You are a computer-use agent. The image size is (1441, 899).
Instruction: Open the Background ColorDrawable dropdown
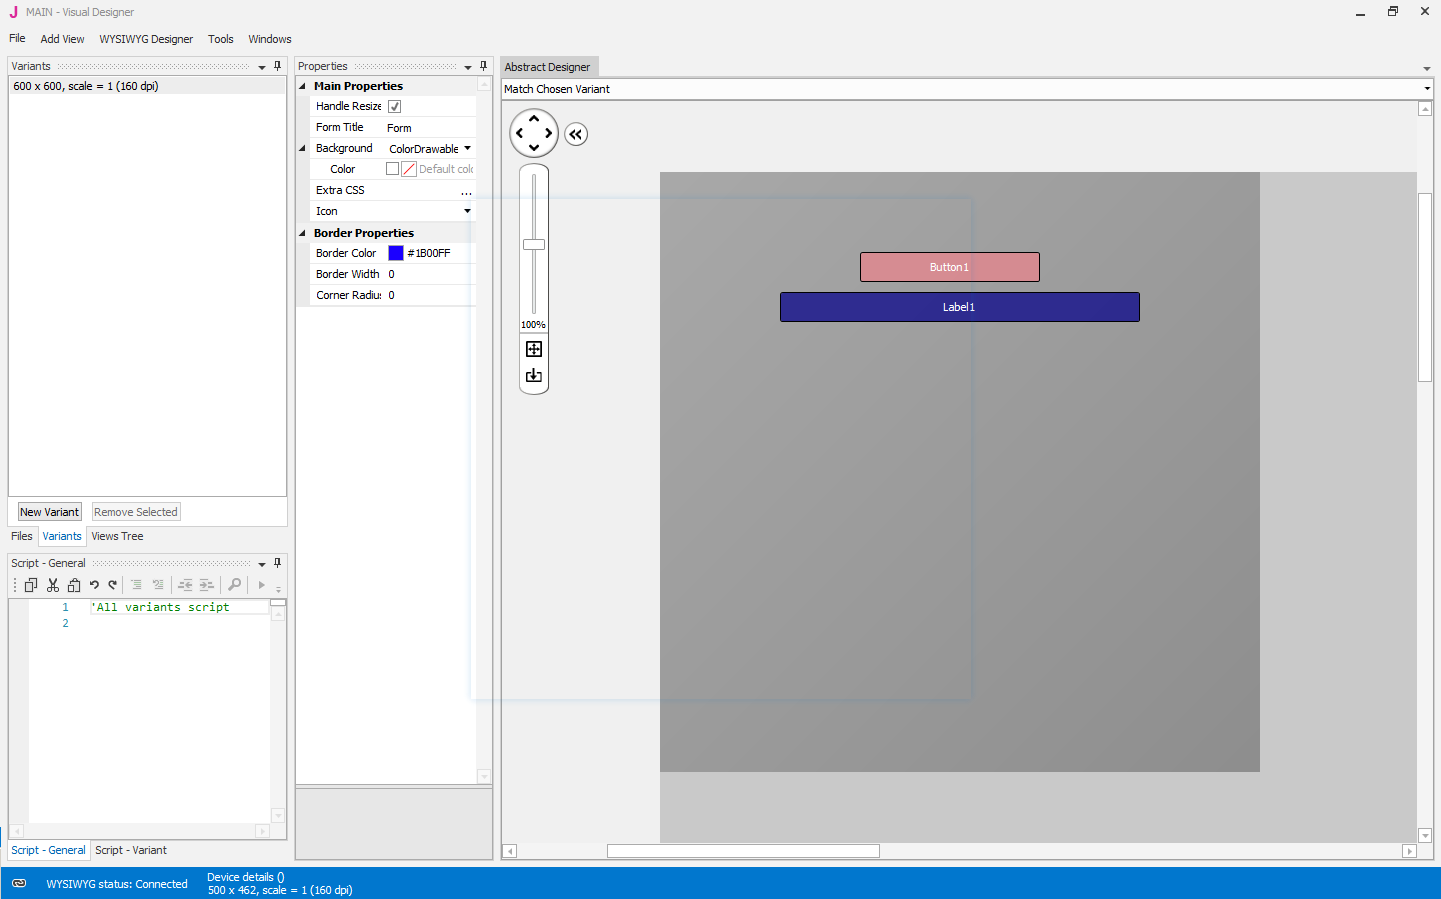coord(467,148)
